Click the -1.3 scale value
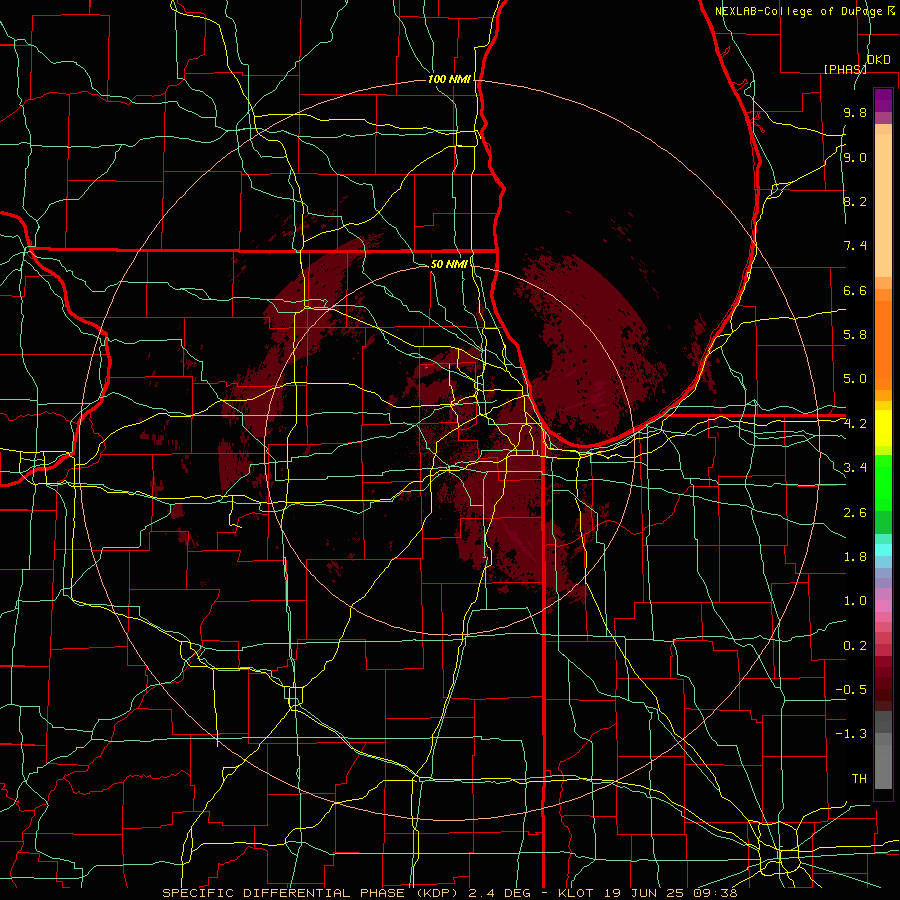 click(851, 734)
